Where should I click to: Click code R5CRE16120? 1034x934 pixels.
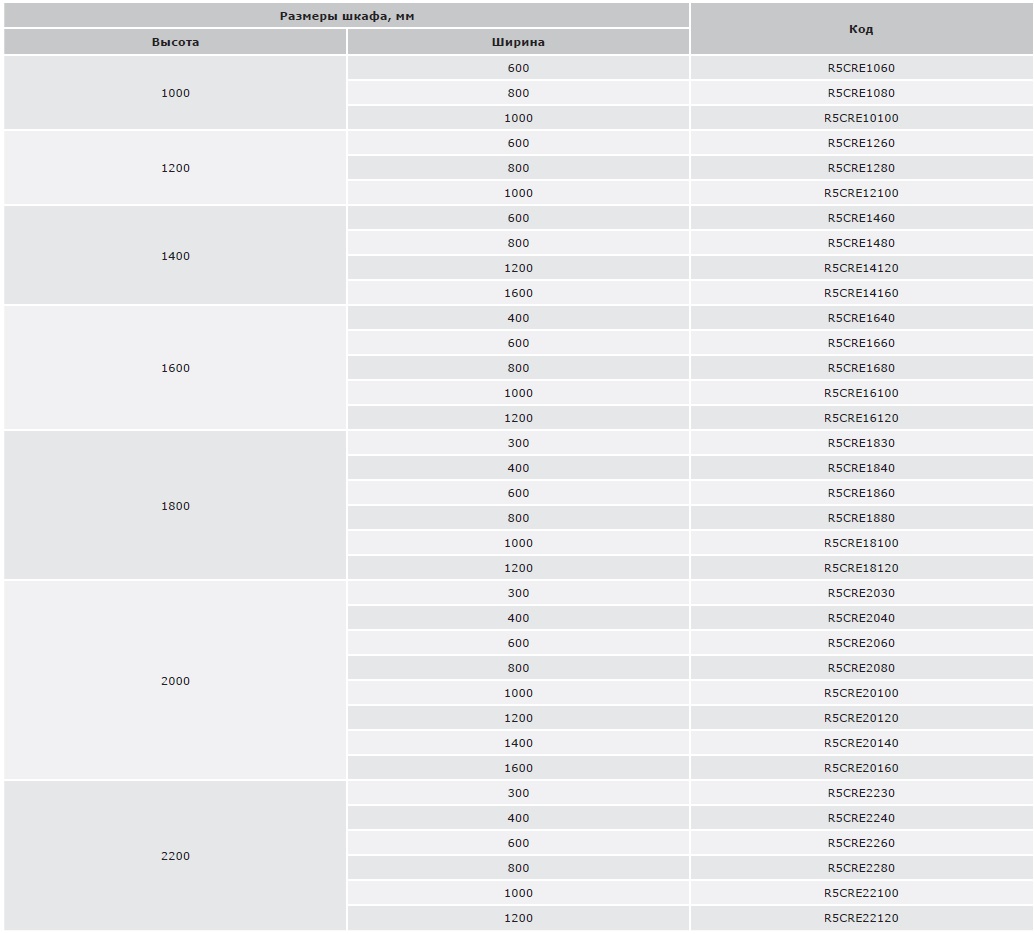[x=861, y=418]
